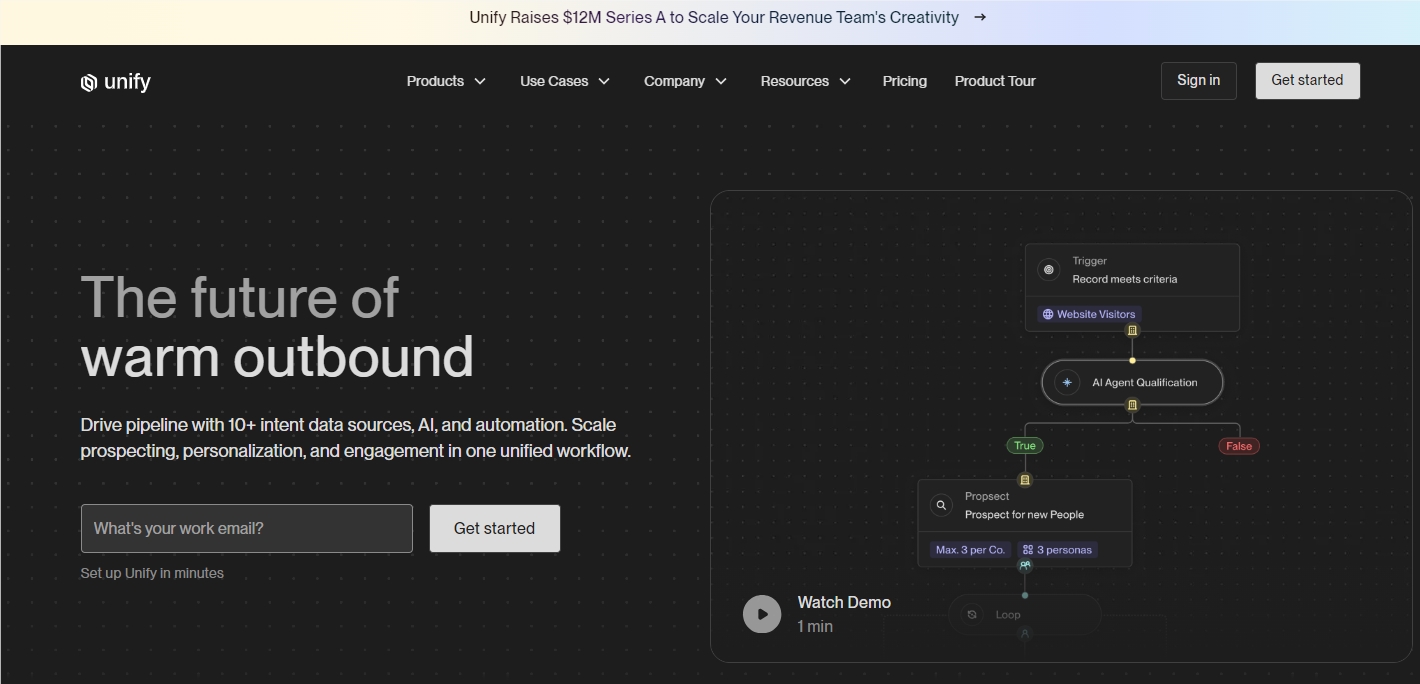Focus the work email input field
The image size is (1420, 684).
point(246,528)
